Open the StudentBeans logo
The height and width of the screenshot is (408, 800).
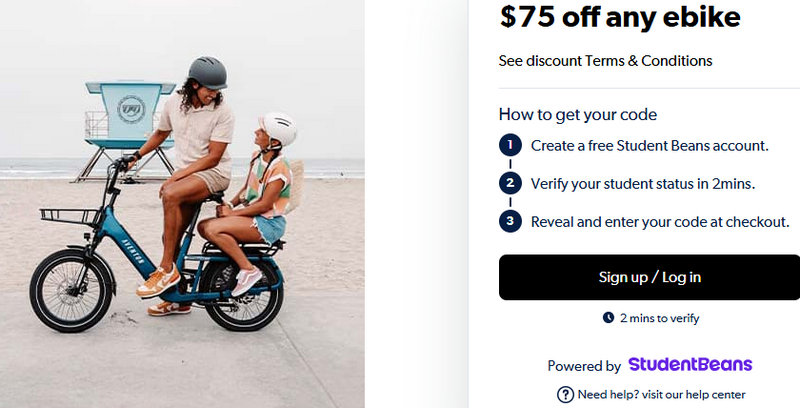click(x=690, y=365)
